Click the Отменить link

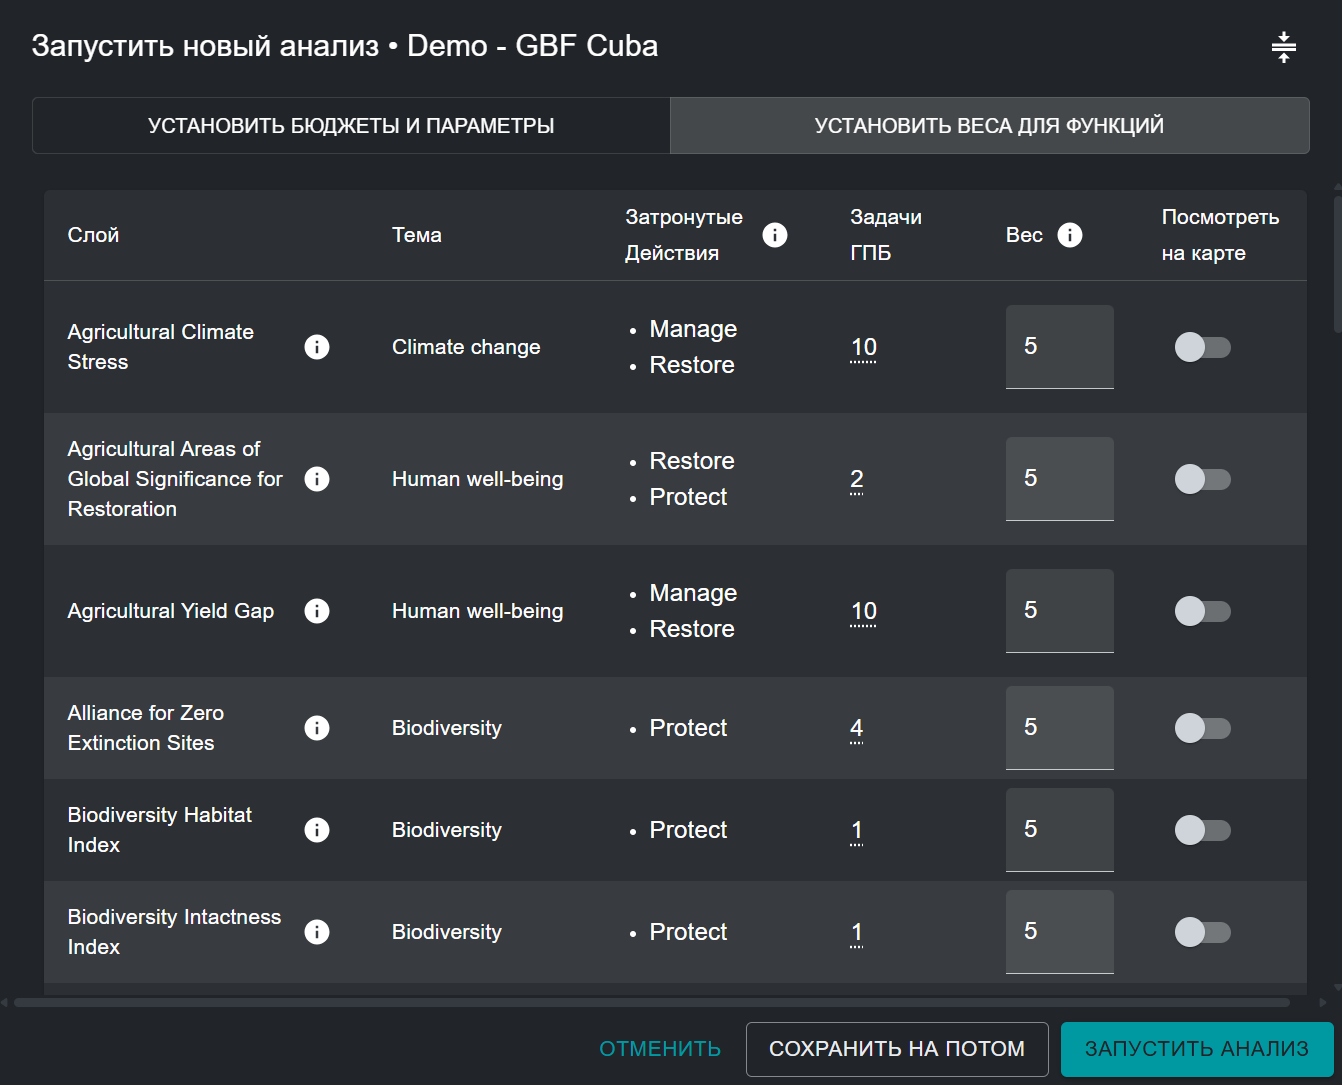(x=660, y=1049)
